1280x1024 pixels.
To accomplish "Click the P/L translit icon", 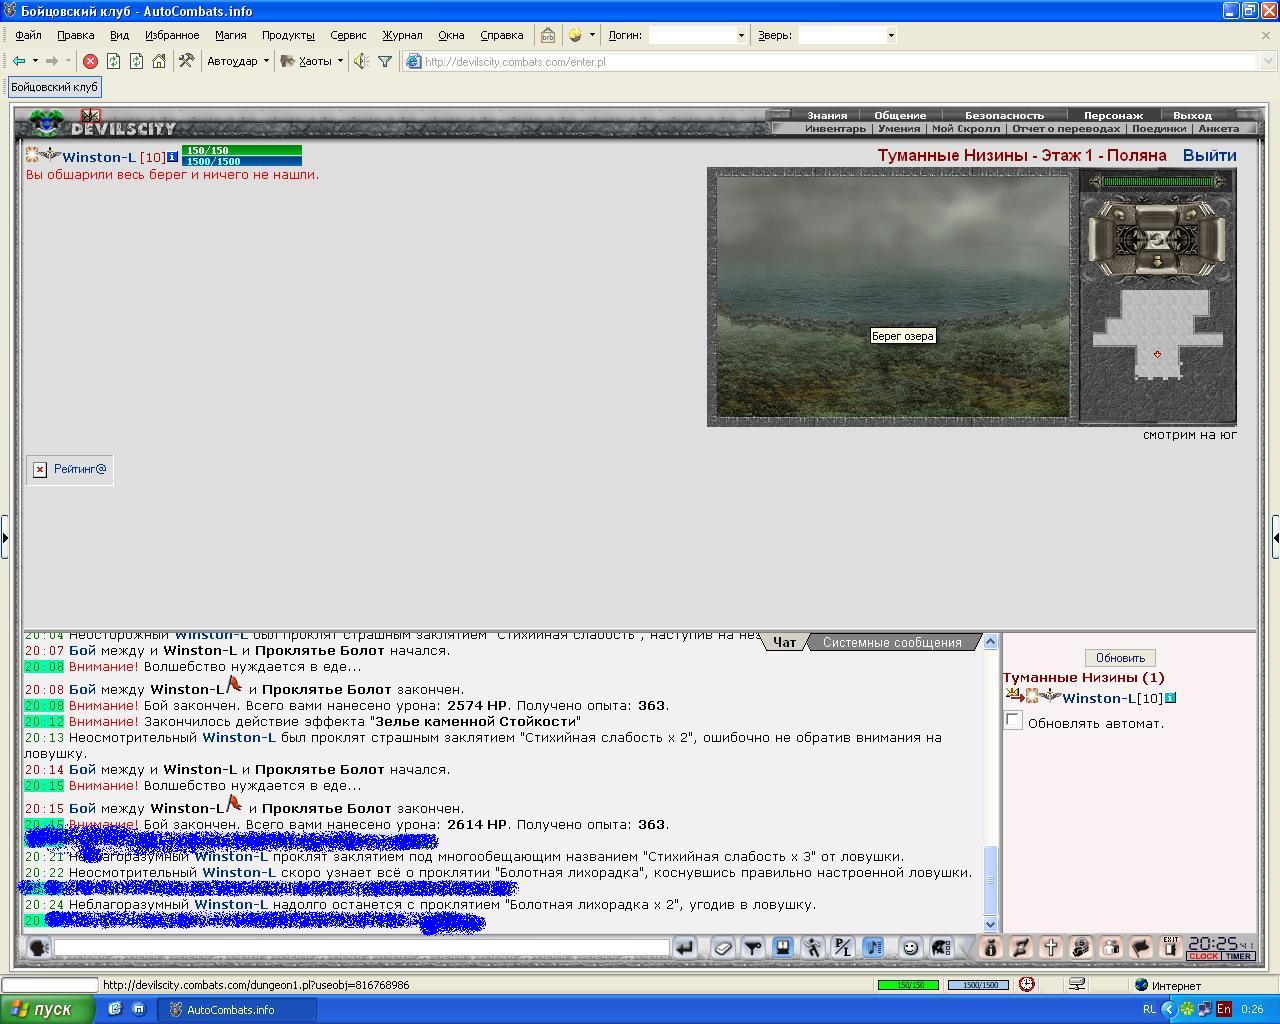I will 843,947.
